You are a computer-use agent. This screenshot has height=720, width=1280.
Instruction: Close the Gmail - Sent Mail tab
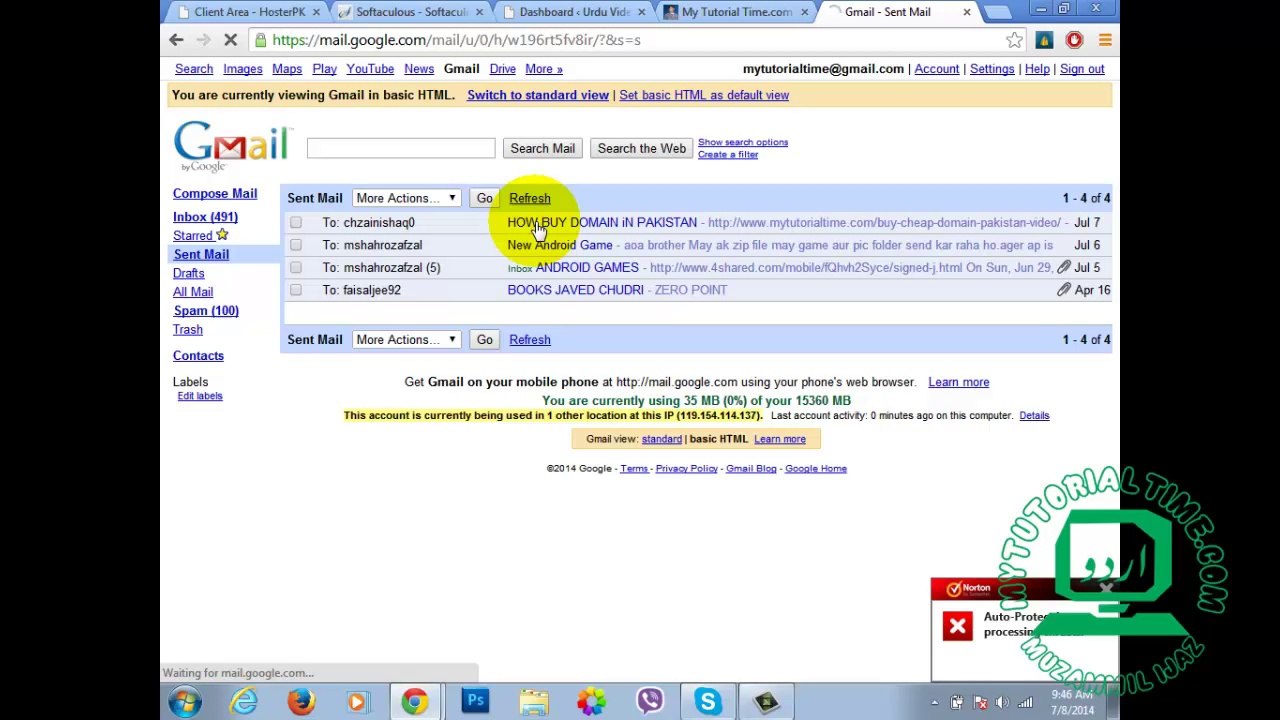967,12
